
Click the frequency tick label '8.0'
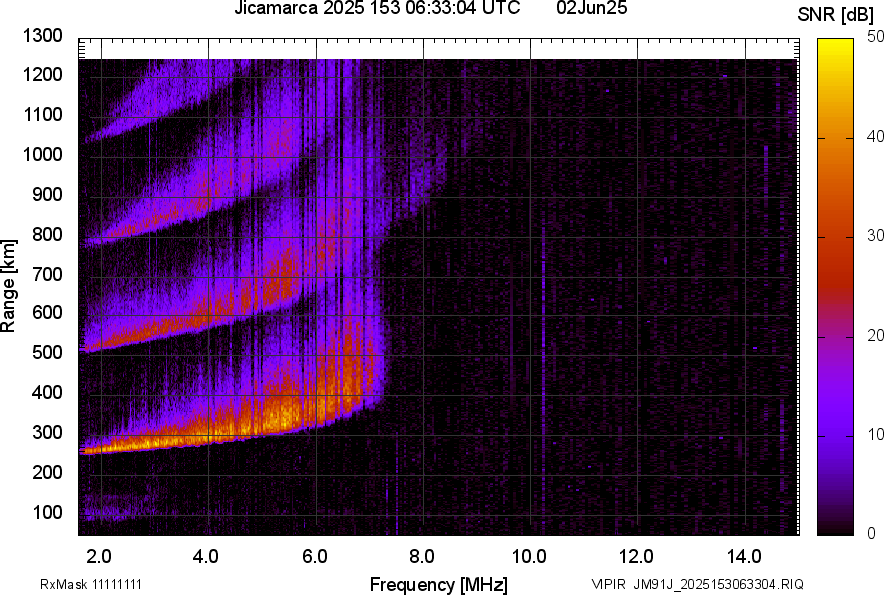[x=422, y=557]
